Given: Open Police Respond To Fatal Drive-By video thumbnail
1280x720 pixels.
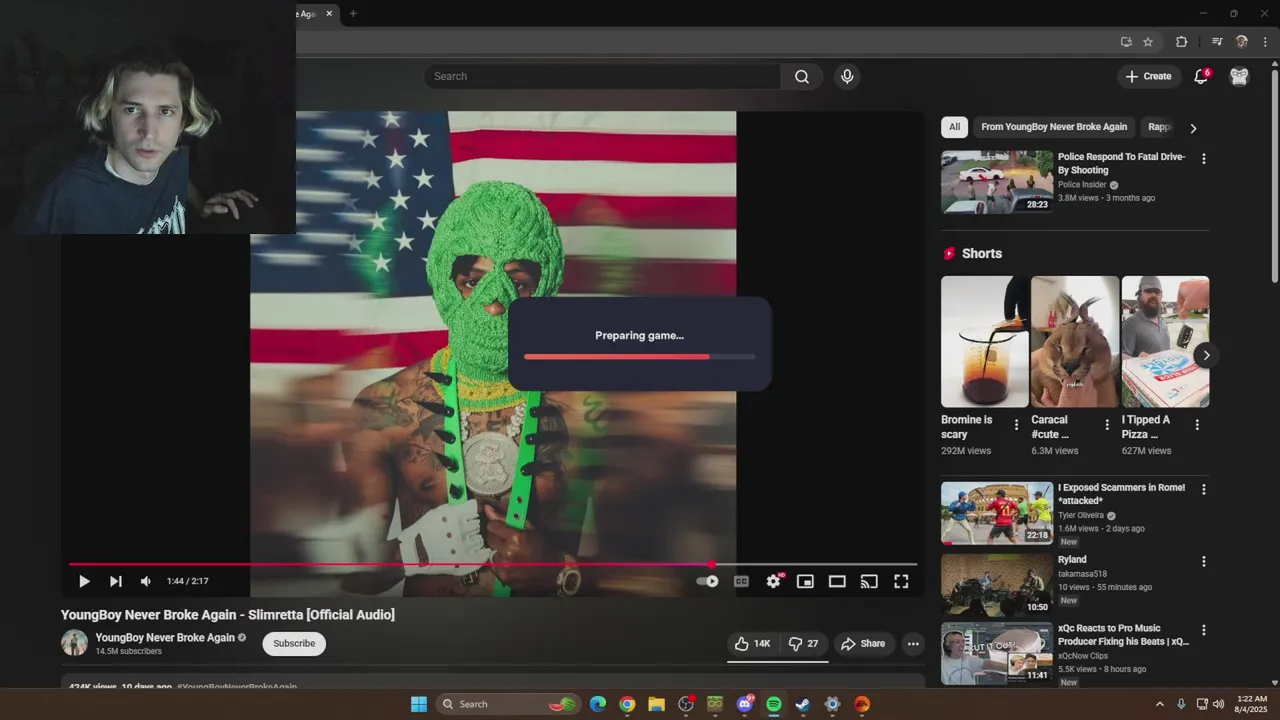Looking at the screenshot, I should coord(997,182).
